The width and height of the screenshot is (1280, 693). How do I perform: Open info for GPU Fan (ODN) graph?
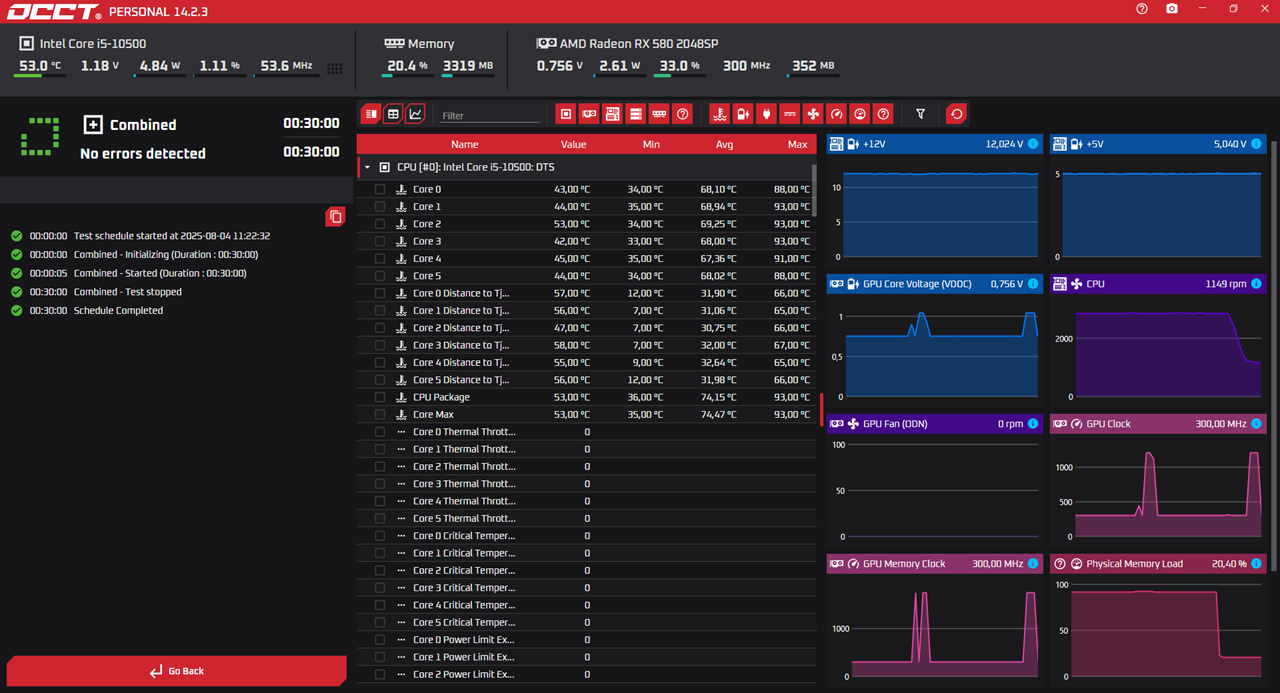pyautogui.click(x=1033, y=424)
